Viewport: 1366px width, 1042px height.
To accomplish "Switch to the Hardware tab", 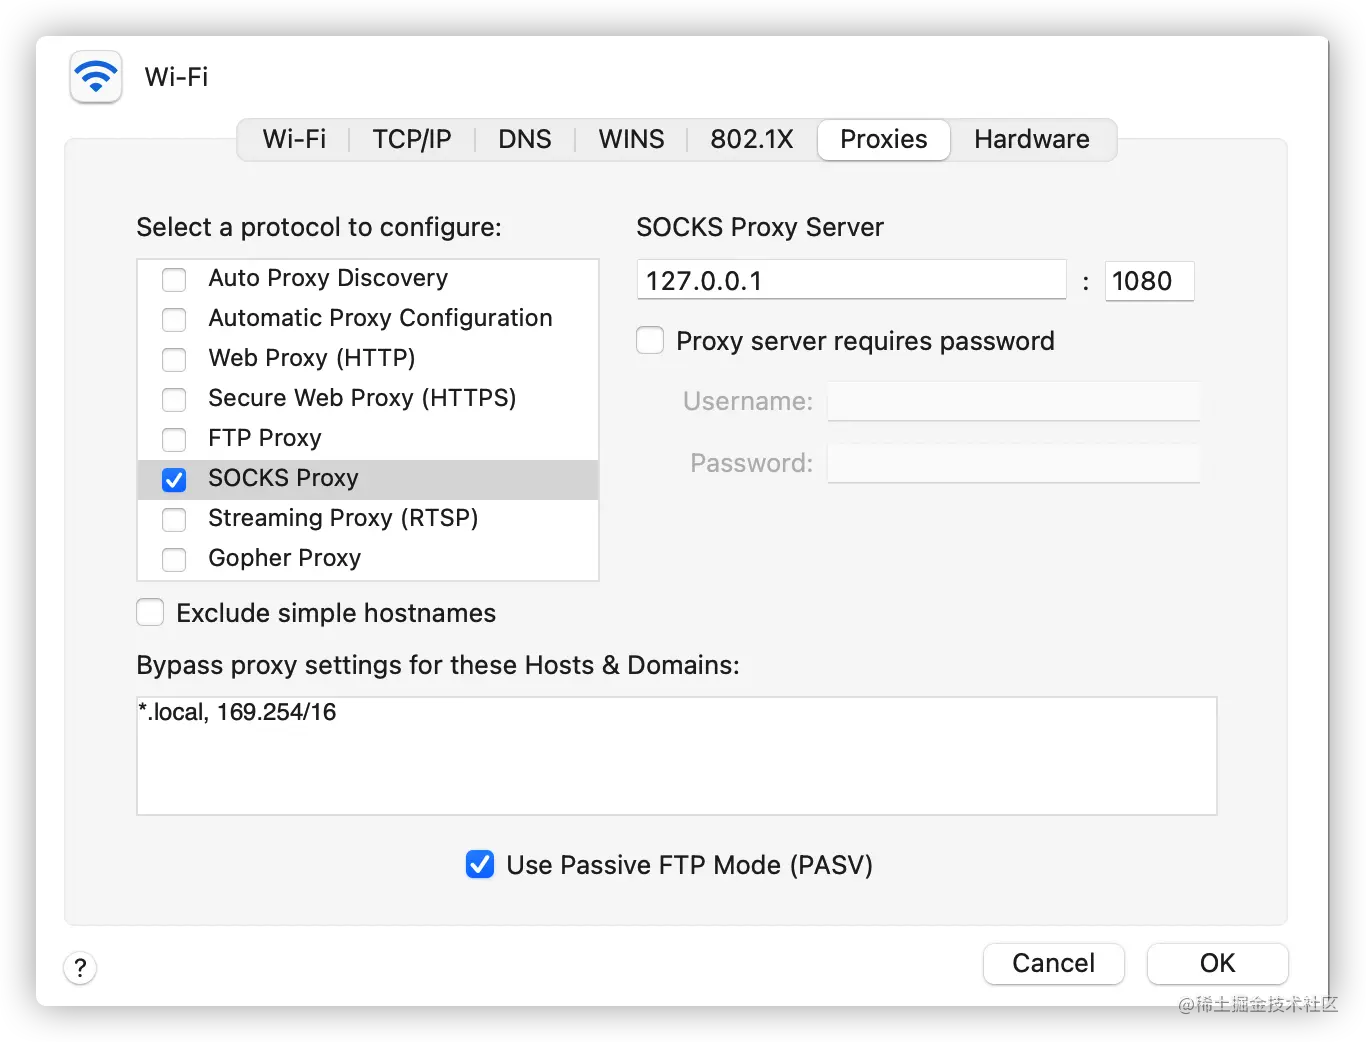I will (x=1032, y=139).
